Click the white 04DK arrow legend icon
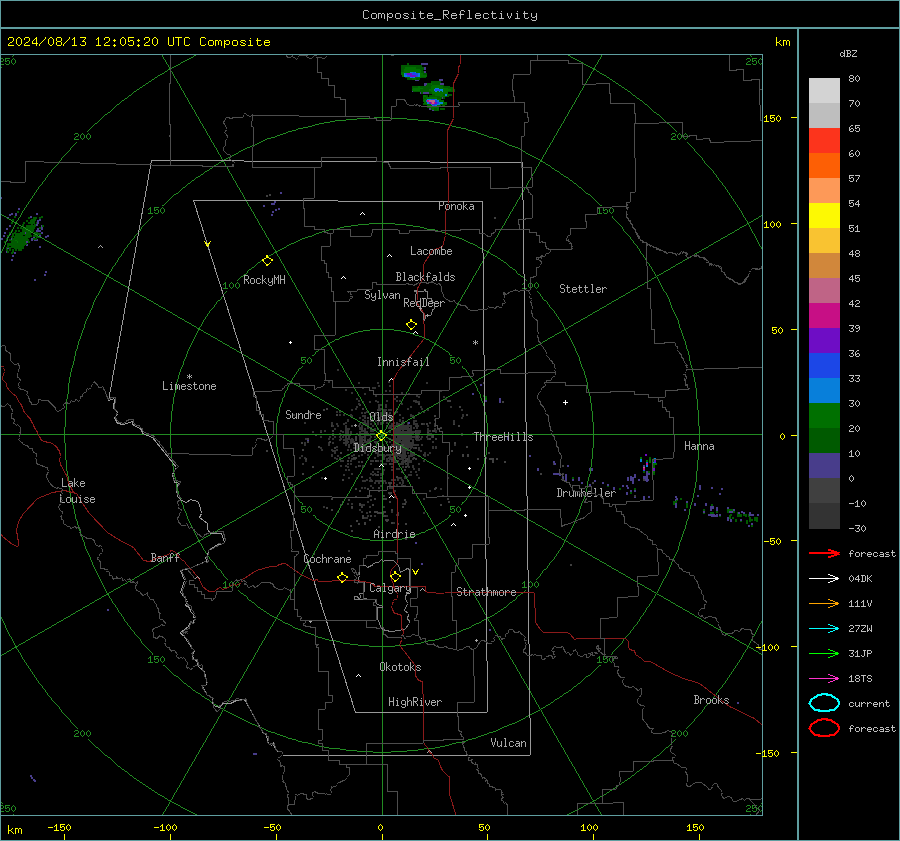The image size is (900, 841). tap(824, 579)
